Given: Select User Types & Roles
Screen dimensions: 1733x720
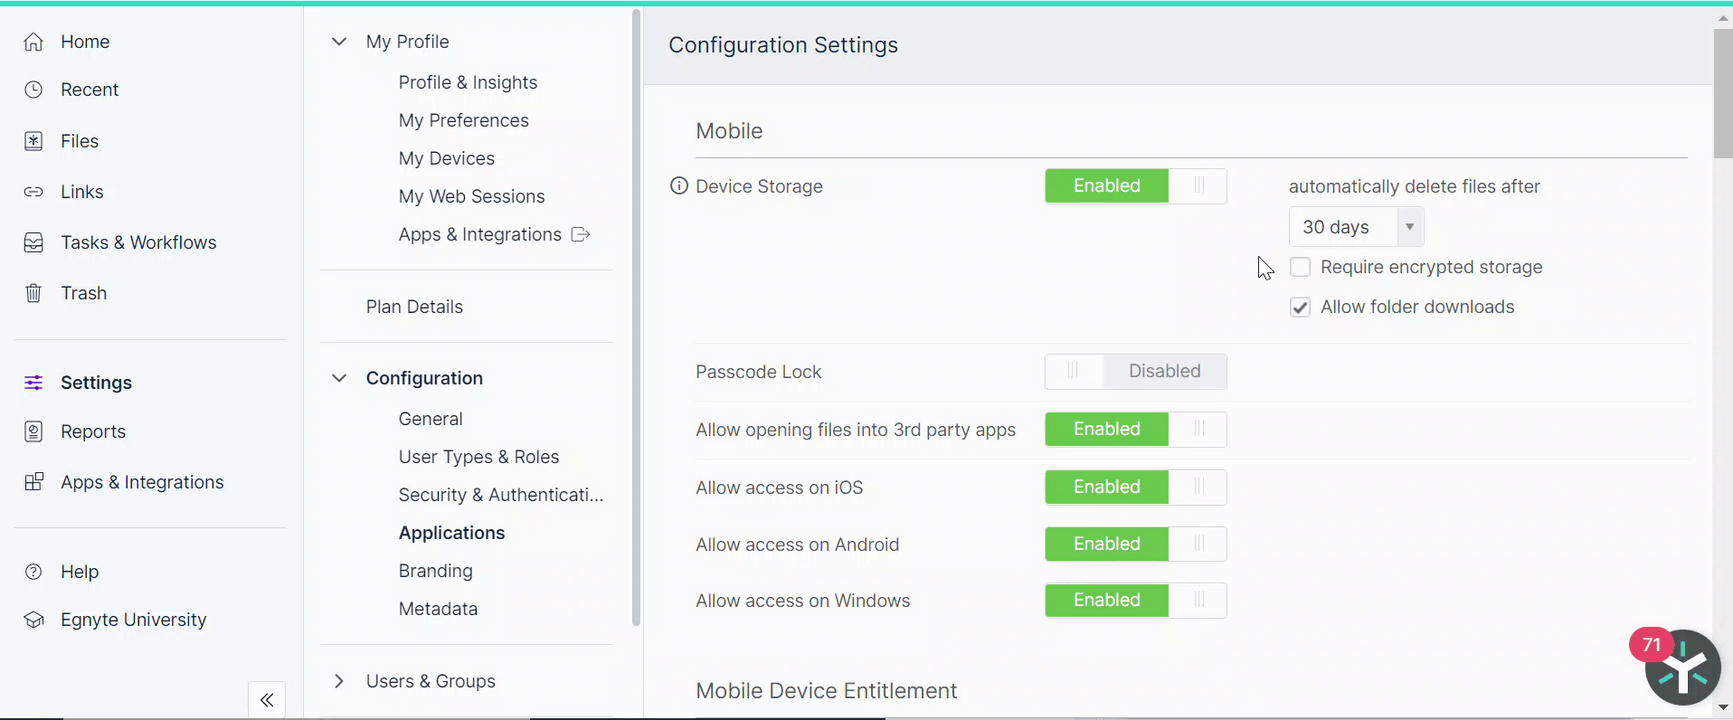Looking at the screenshot, I should (479, 457).
